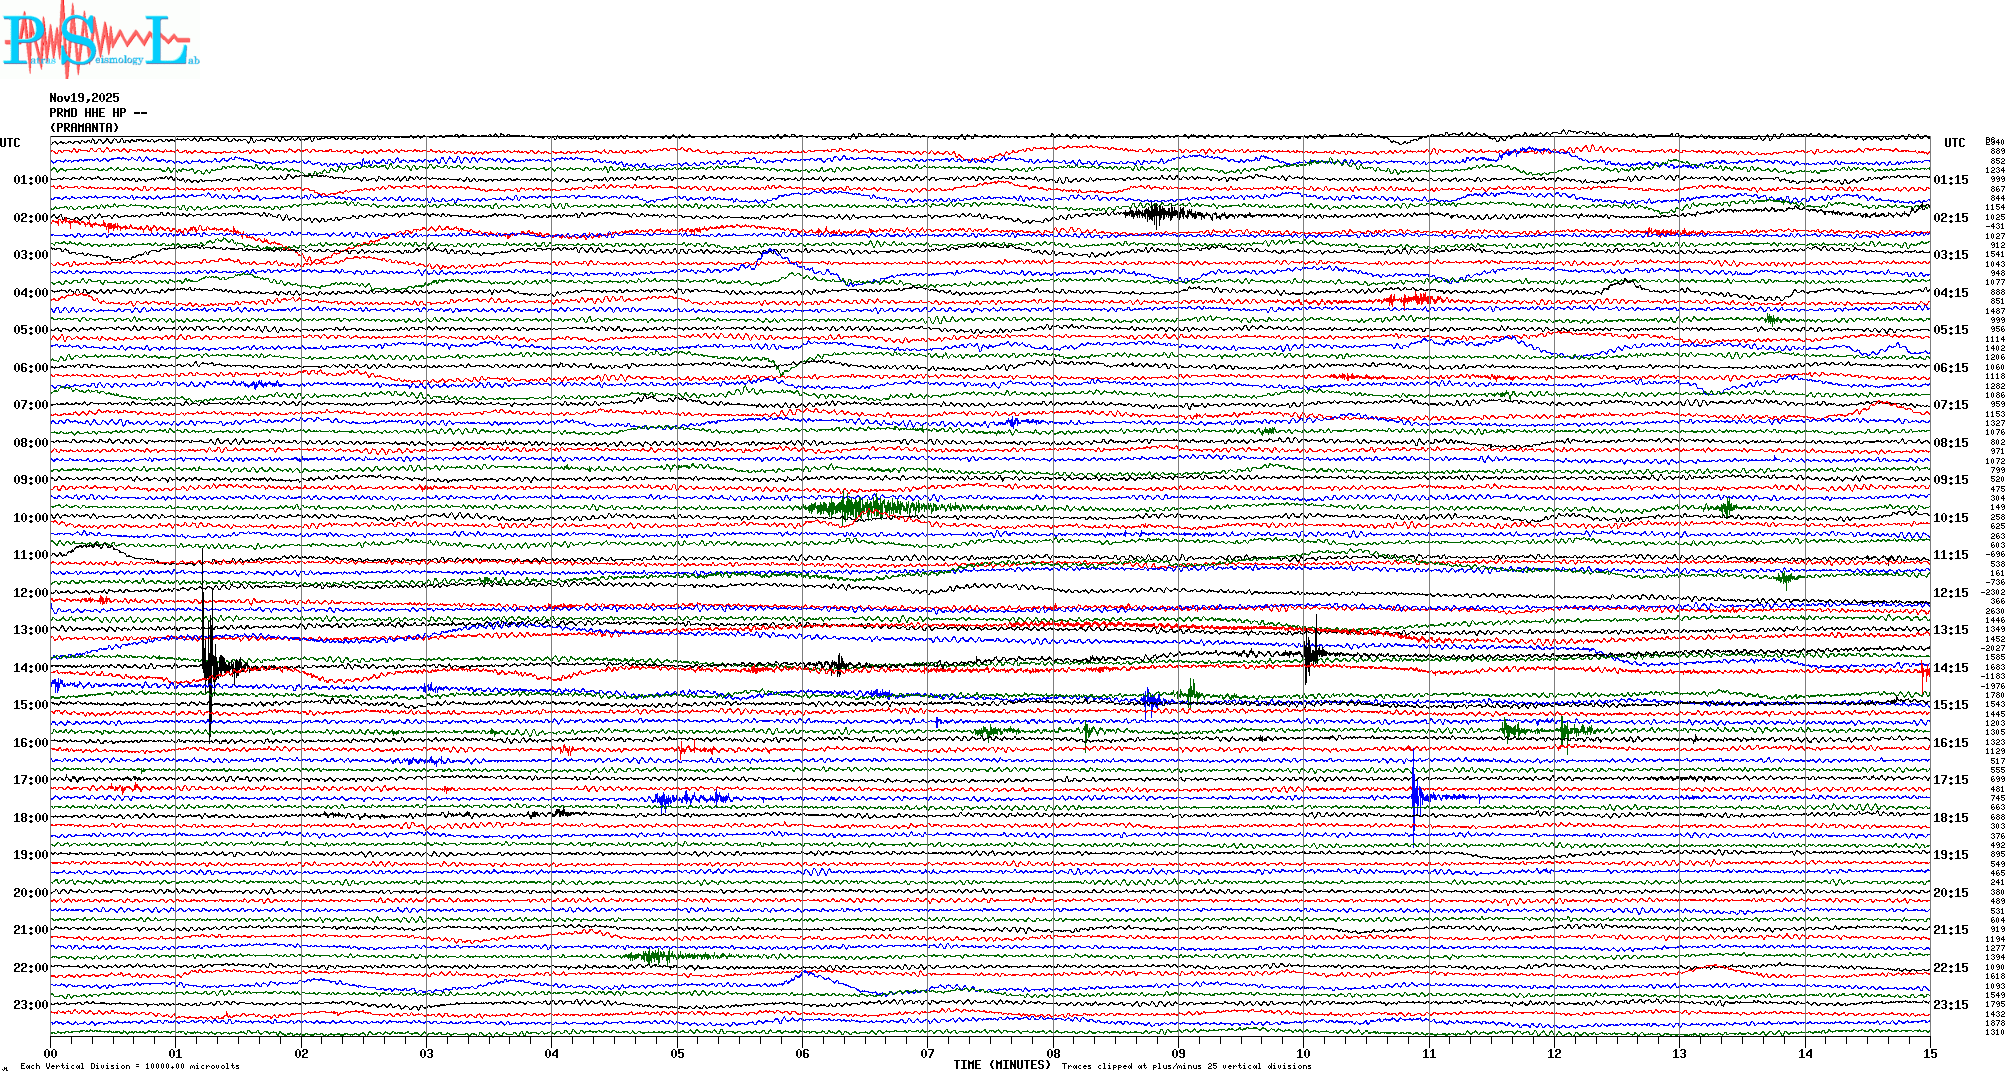Click minute 15 on bottom time axis
Screen dimensions: 2010x1080
point(1929,1053)
